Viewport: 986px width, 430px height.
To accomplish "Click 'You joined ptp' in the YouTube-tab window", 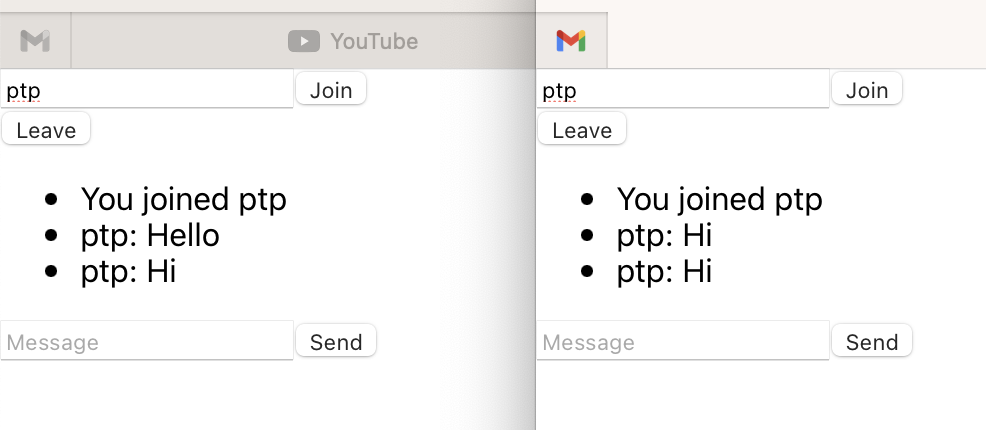I will [x=183, y=199].
